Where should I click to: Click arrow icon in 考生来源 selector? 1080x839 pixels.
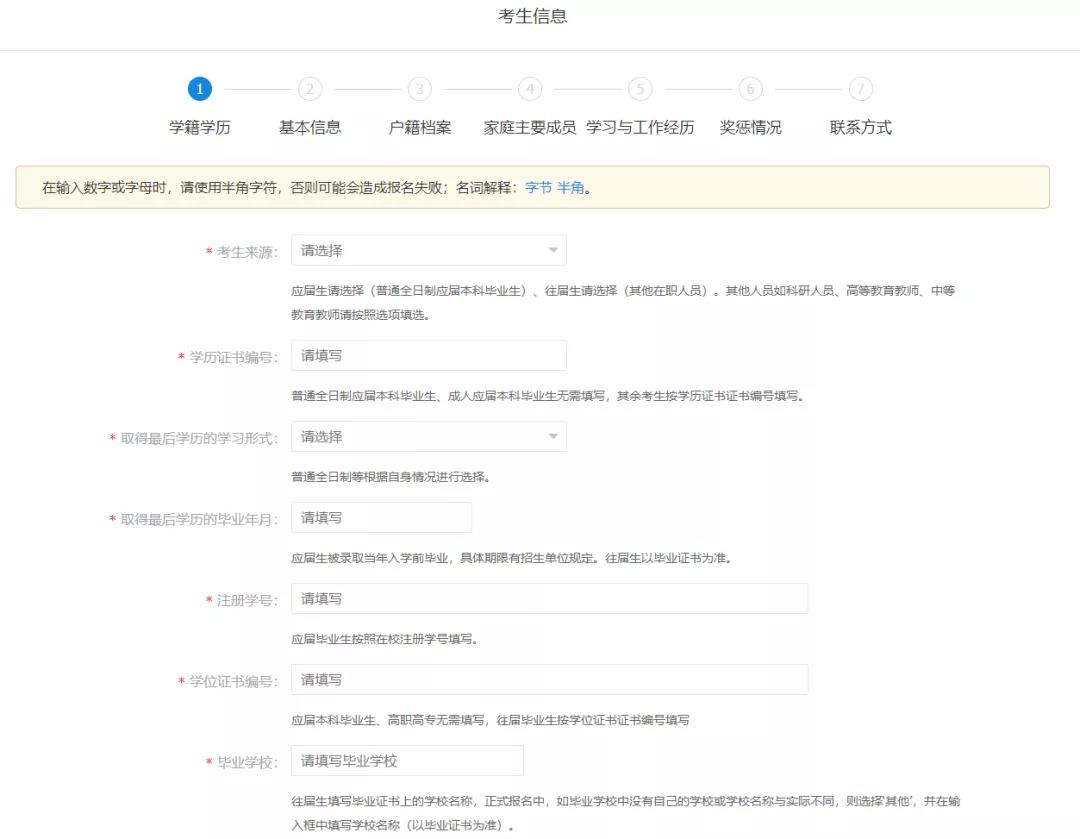coord(553,250)
